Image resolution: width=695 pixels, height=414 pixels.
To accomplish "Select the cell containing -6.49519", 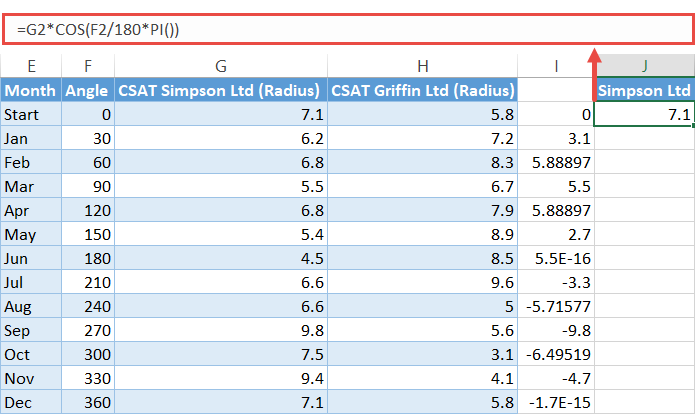I will click(556, 354).
